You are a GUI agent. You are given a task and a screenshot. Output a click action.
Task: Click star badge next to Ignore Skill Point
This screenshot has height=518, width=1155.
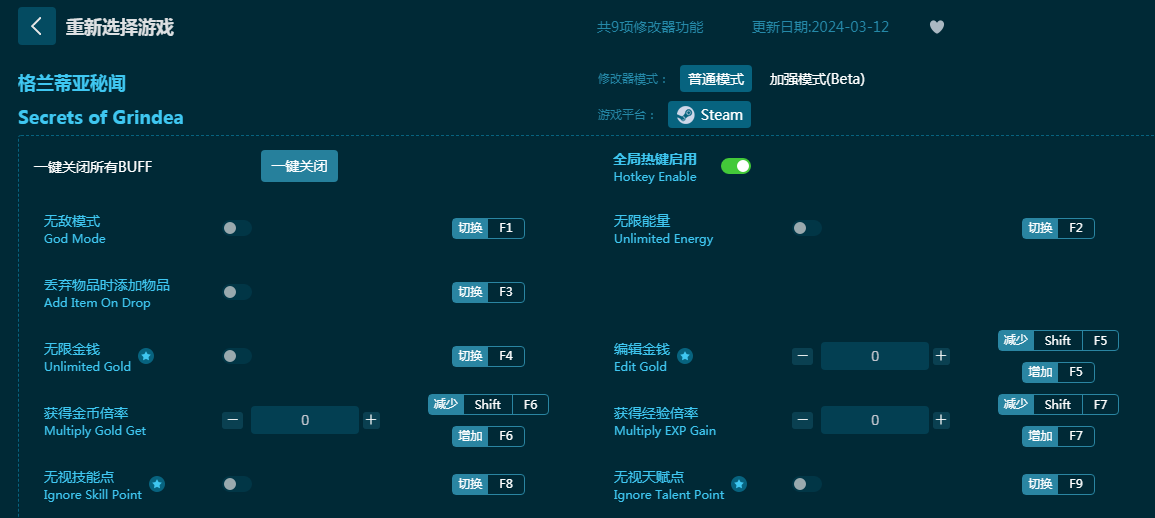click(x=157, y=484)
